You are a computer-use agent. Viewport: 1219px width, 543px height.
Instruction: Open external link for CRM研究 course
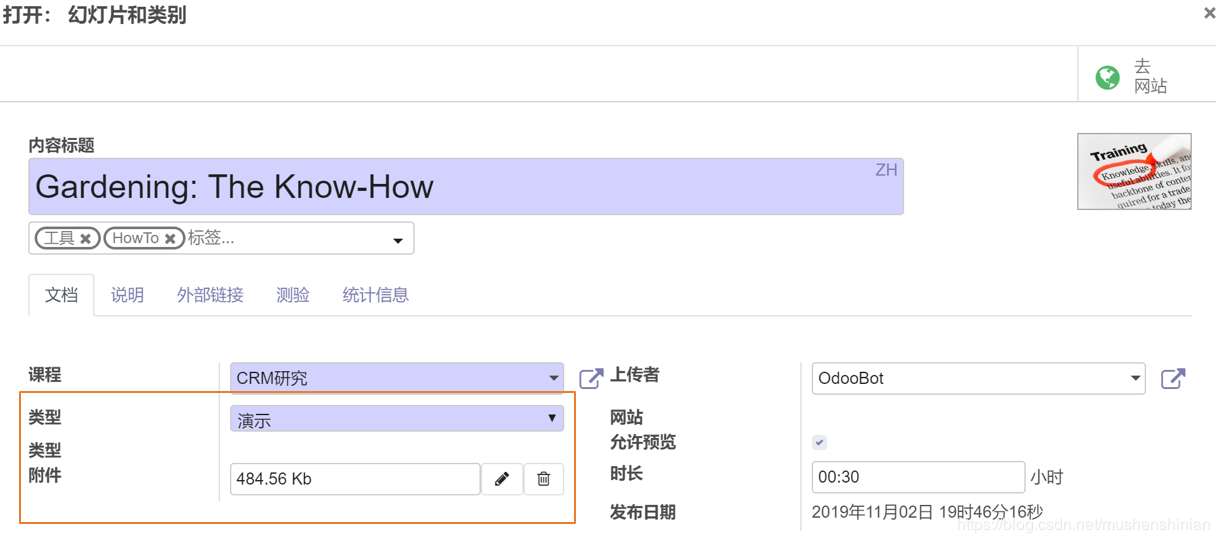coord(591,378)
